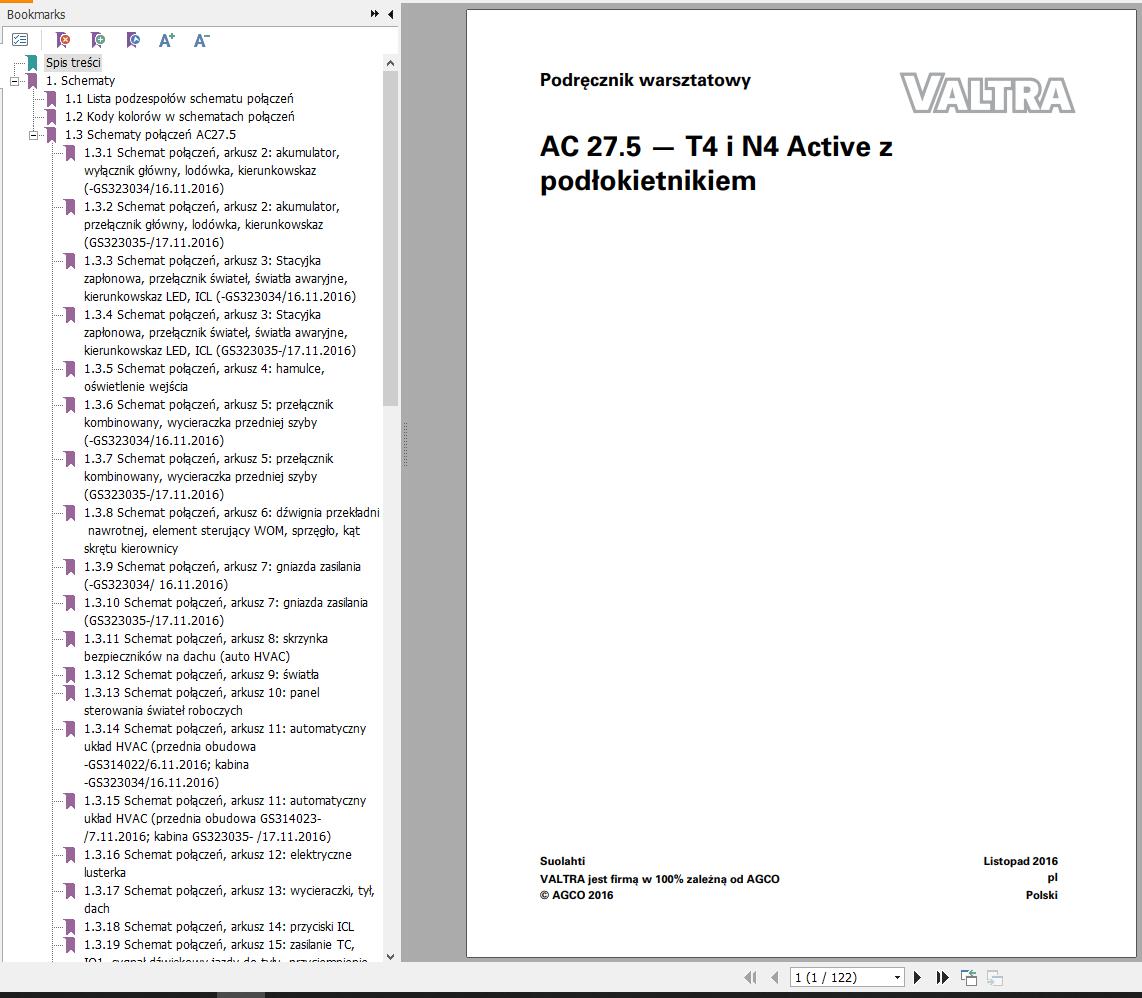Click the bookmark icon for item 1.2

click(x=51, y=117)
